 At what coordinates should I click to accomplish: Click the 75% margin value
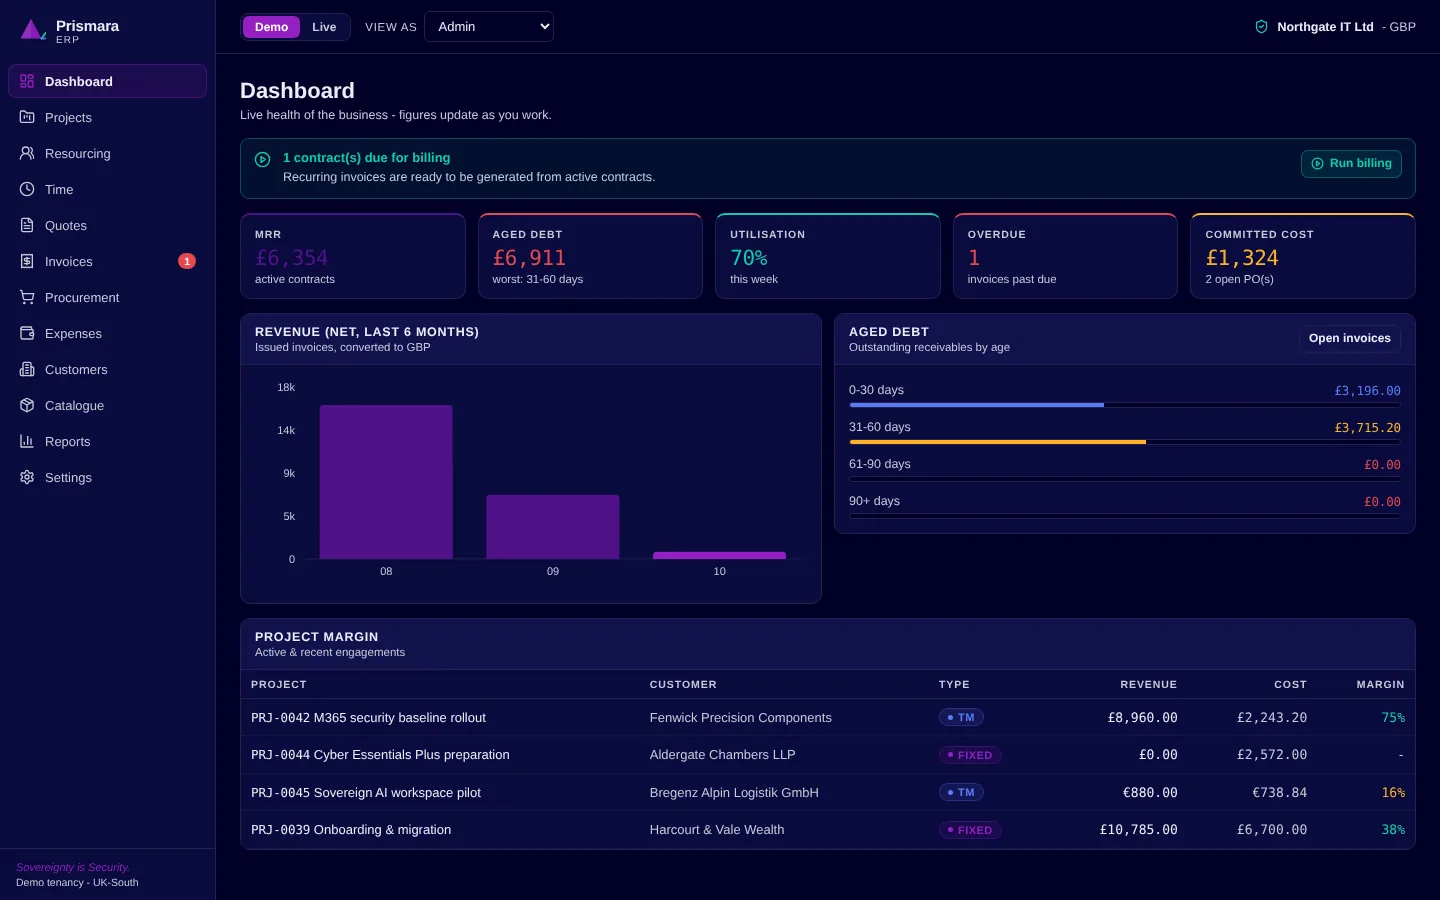1393,718
